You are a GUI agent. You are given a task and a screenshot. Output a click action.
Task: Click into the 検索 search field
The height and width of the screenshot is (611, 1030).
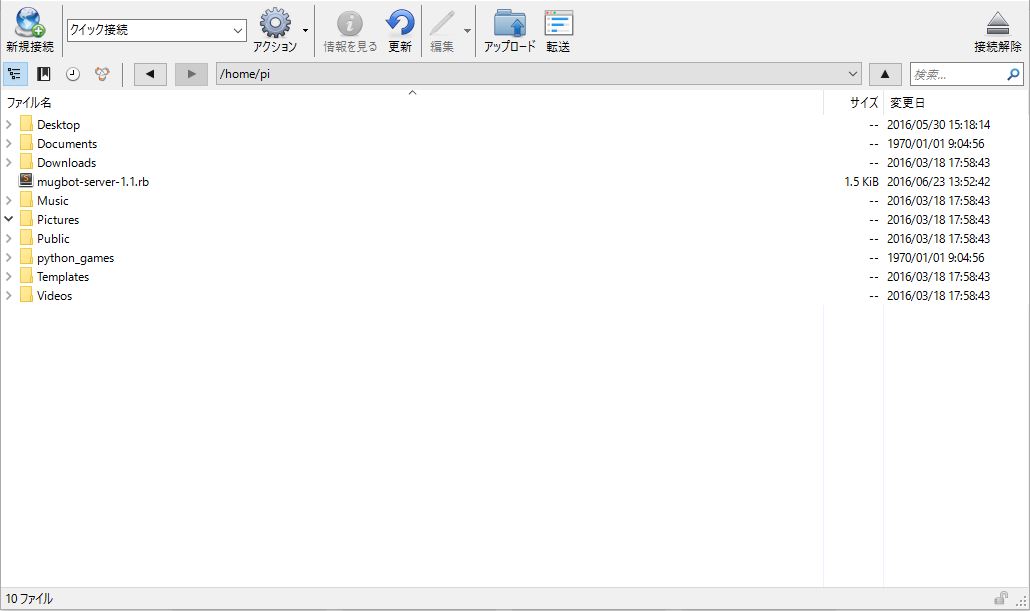(958, 74)
